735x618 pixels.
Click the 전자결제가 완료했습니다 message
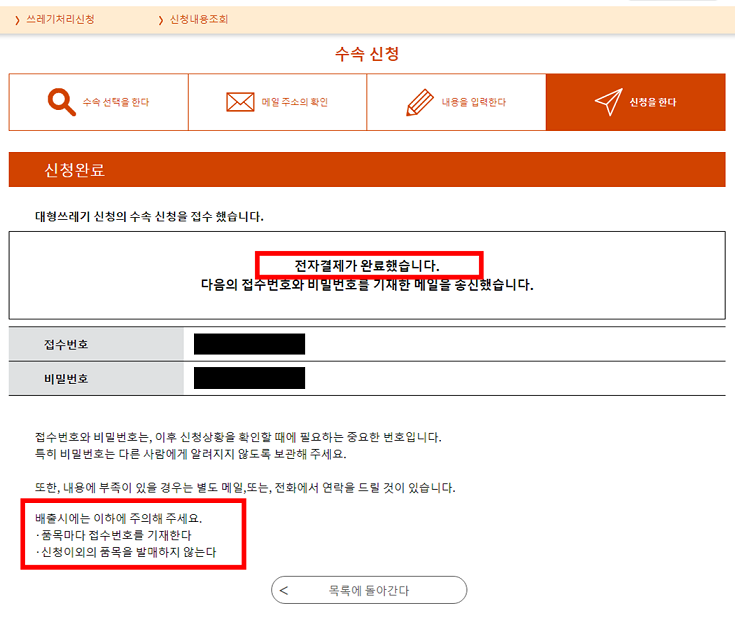click(x=367, y=265)
